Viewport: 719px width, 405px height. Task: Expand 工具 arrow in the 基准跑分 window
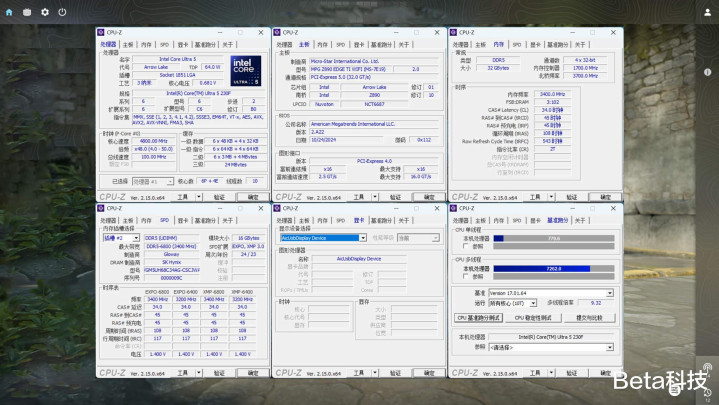(551, 373)
